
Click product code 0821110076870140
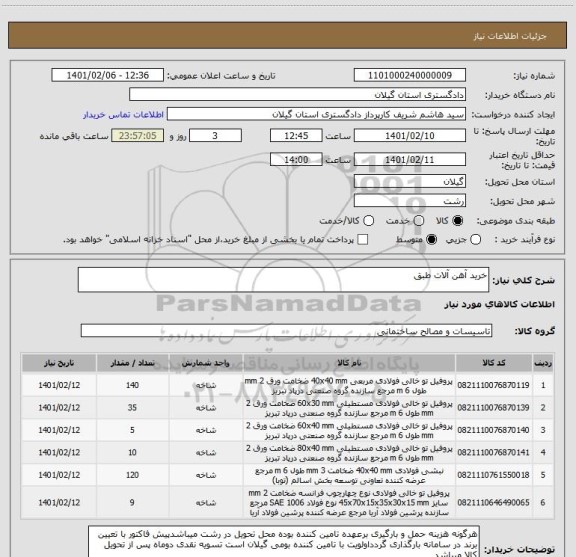coord(493,430)
